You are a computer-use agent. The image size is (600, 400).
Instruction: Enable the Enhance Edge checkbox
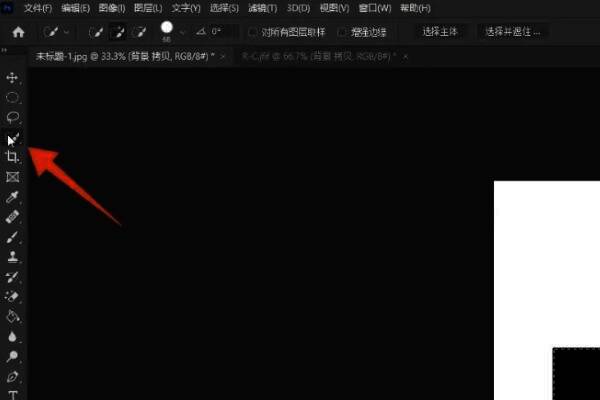[342, 32]
